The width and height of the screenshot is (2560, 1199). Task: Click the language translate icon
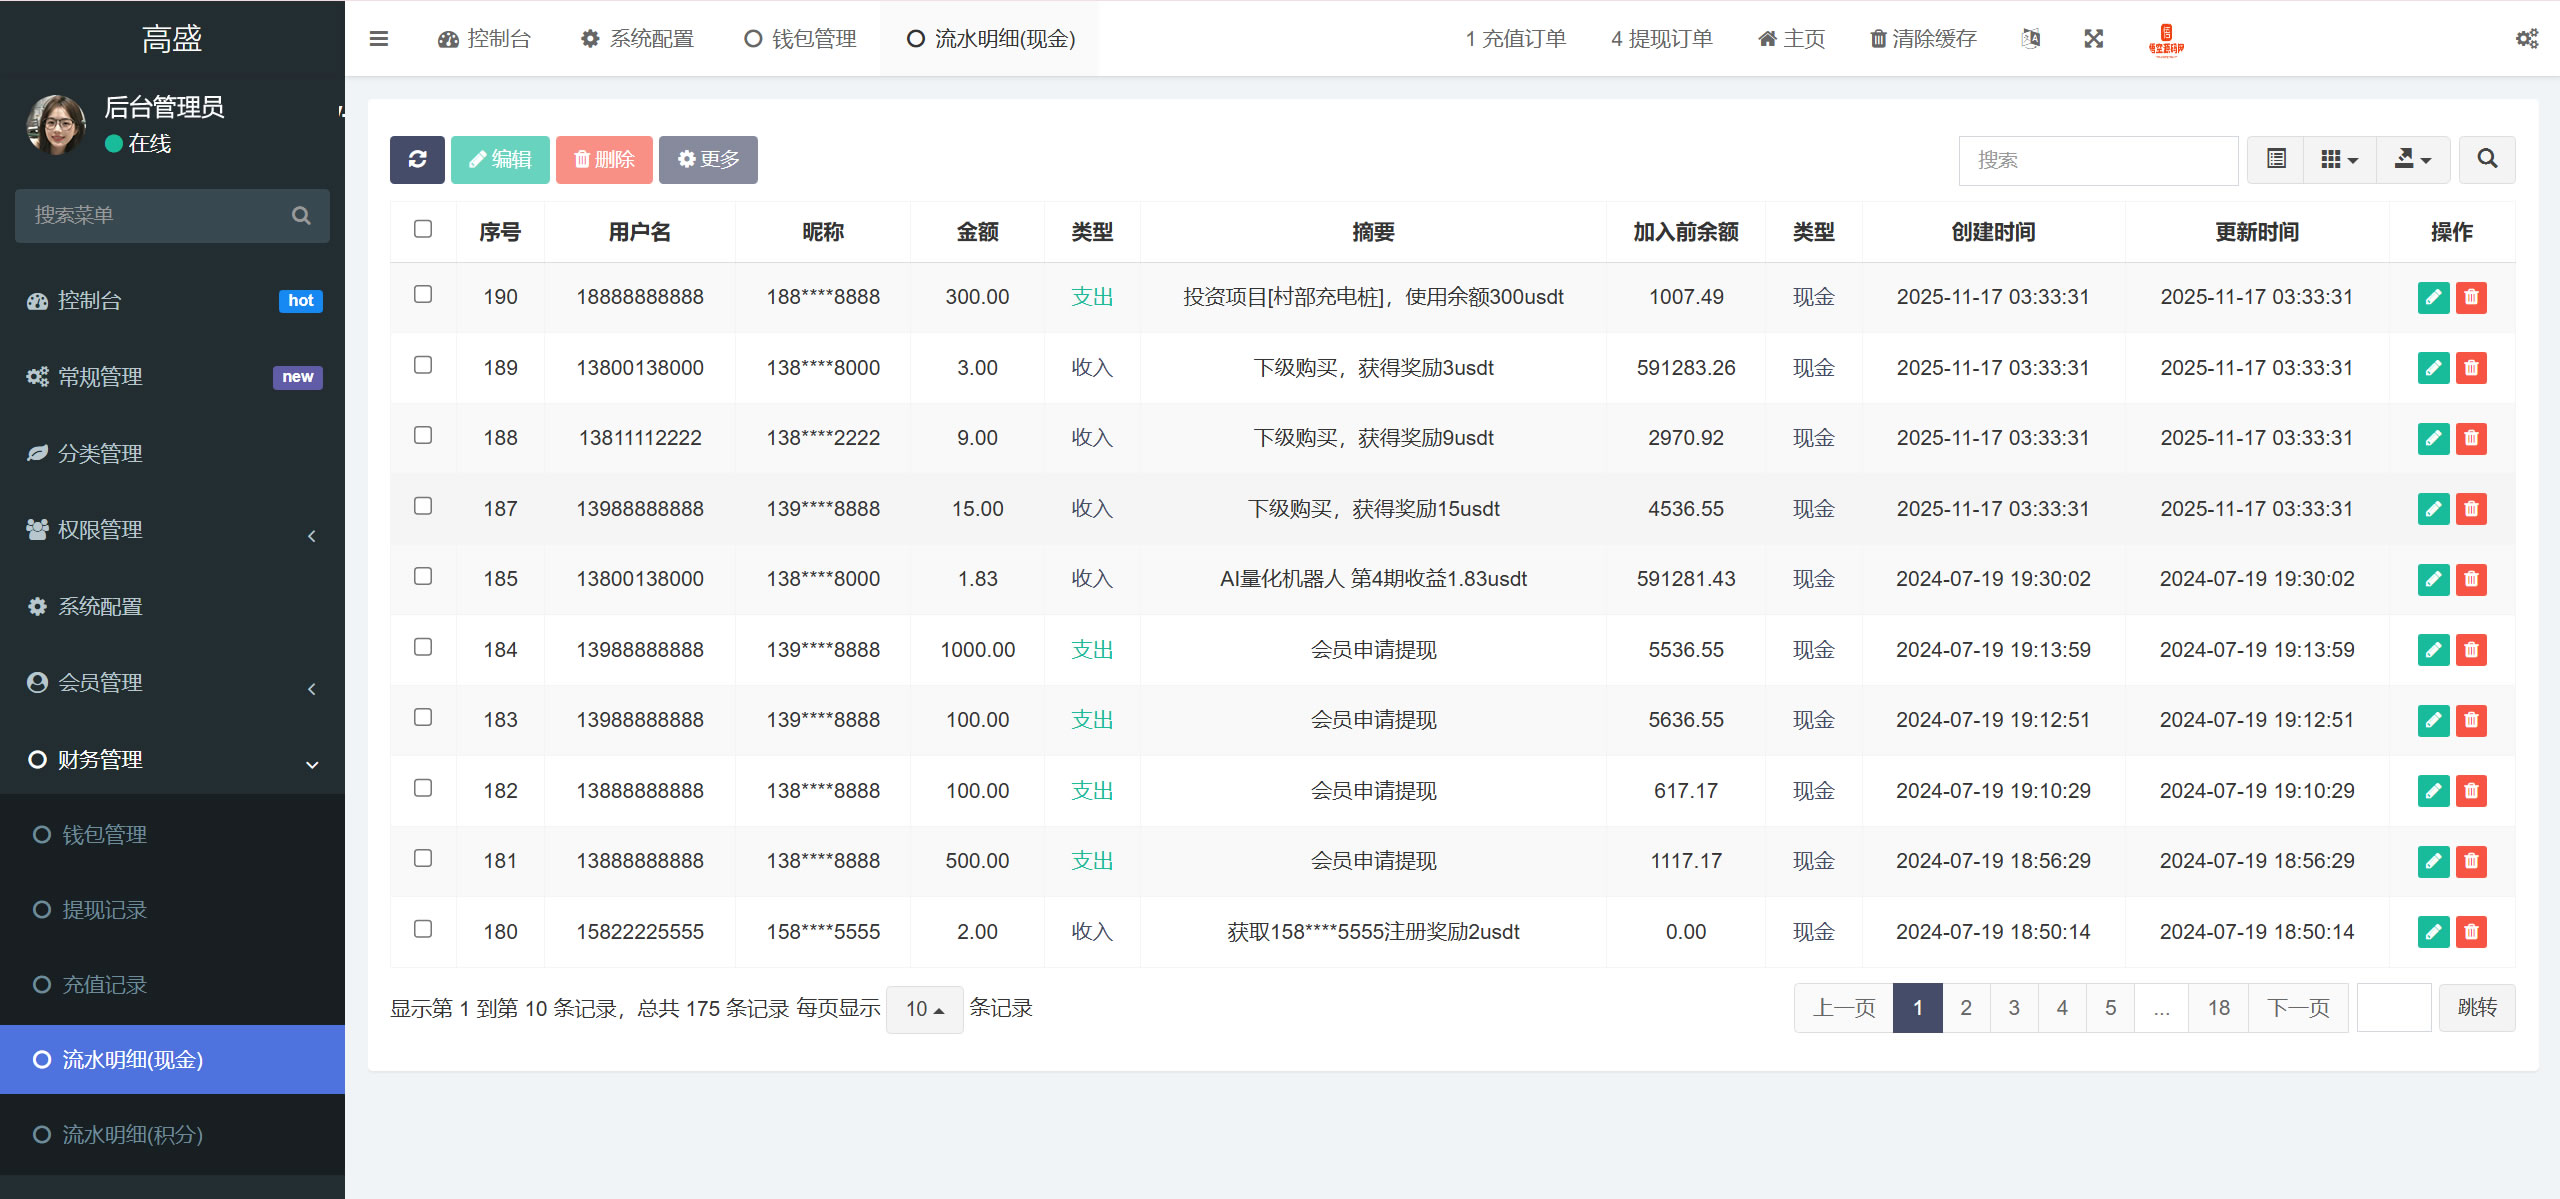(2030, 39)
